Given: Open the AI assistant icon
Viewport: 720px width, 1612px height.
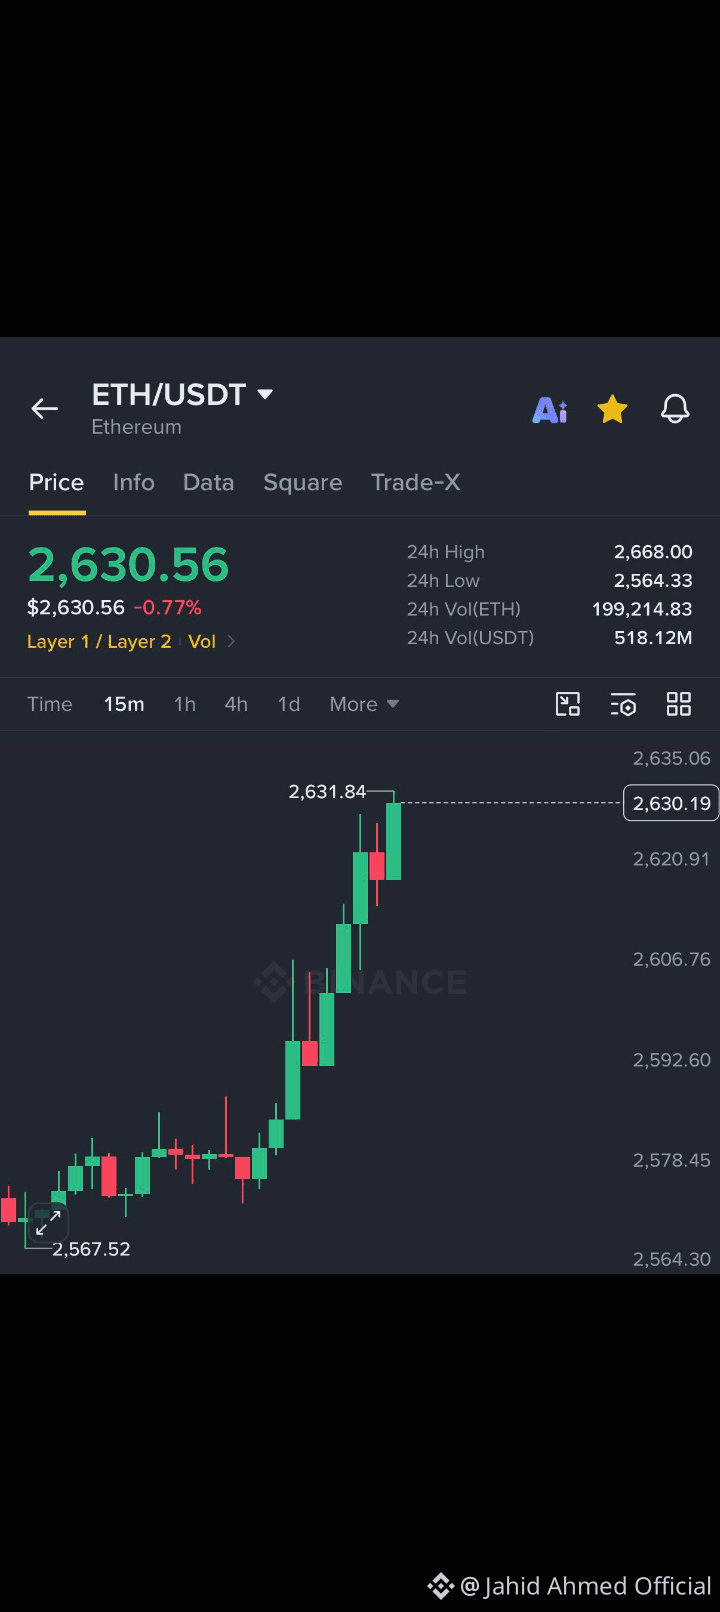Looking at the screenshot, I should coord(550,410).
